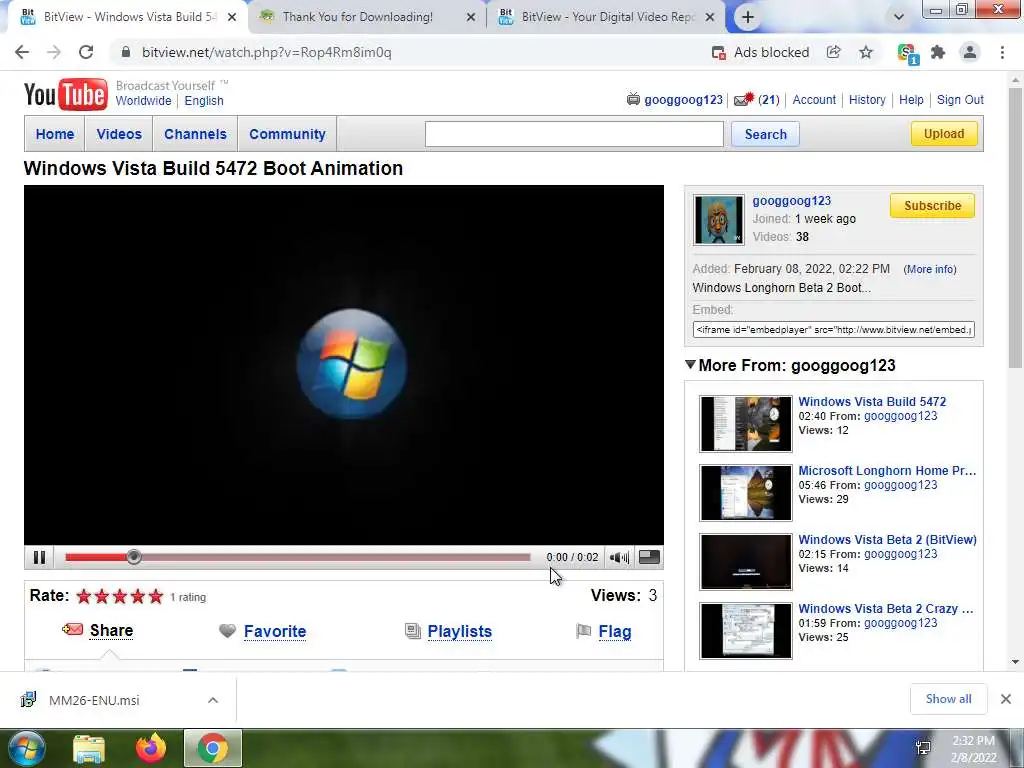
Task: Flag this video
Action: coord(615,632)
